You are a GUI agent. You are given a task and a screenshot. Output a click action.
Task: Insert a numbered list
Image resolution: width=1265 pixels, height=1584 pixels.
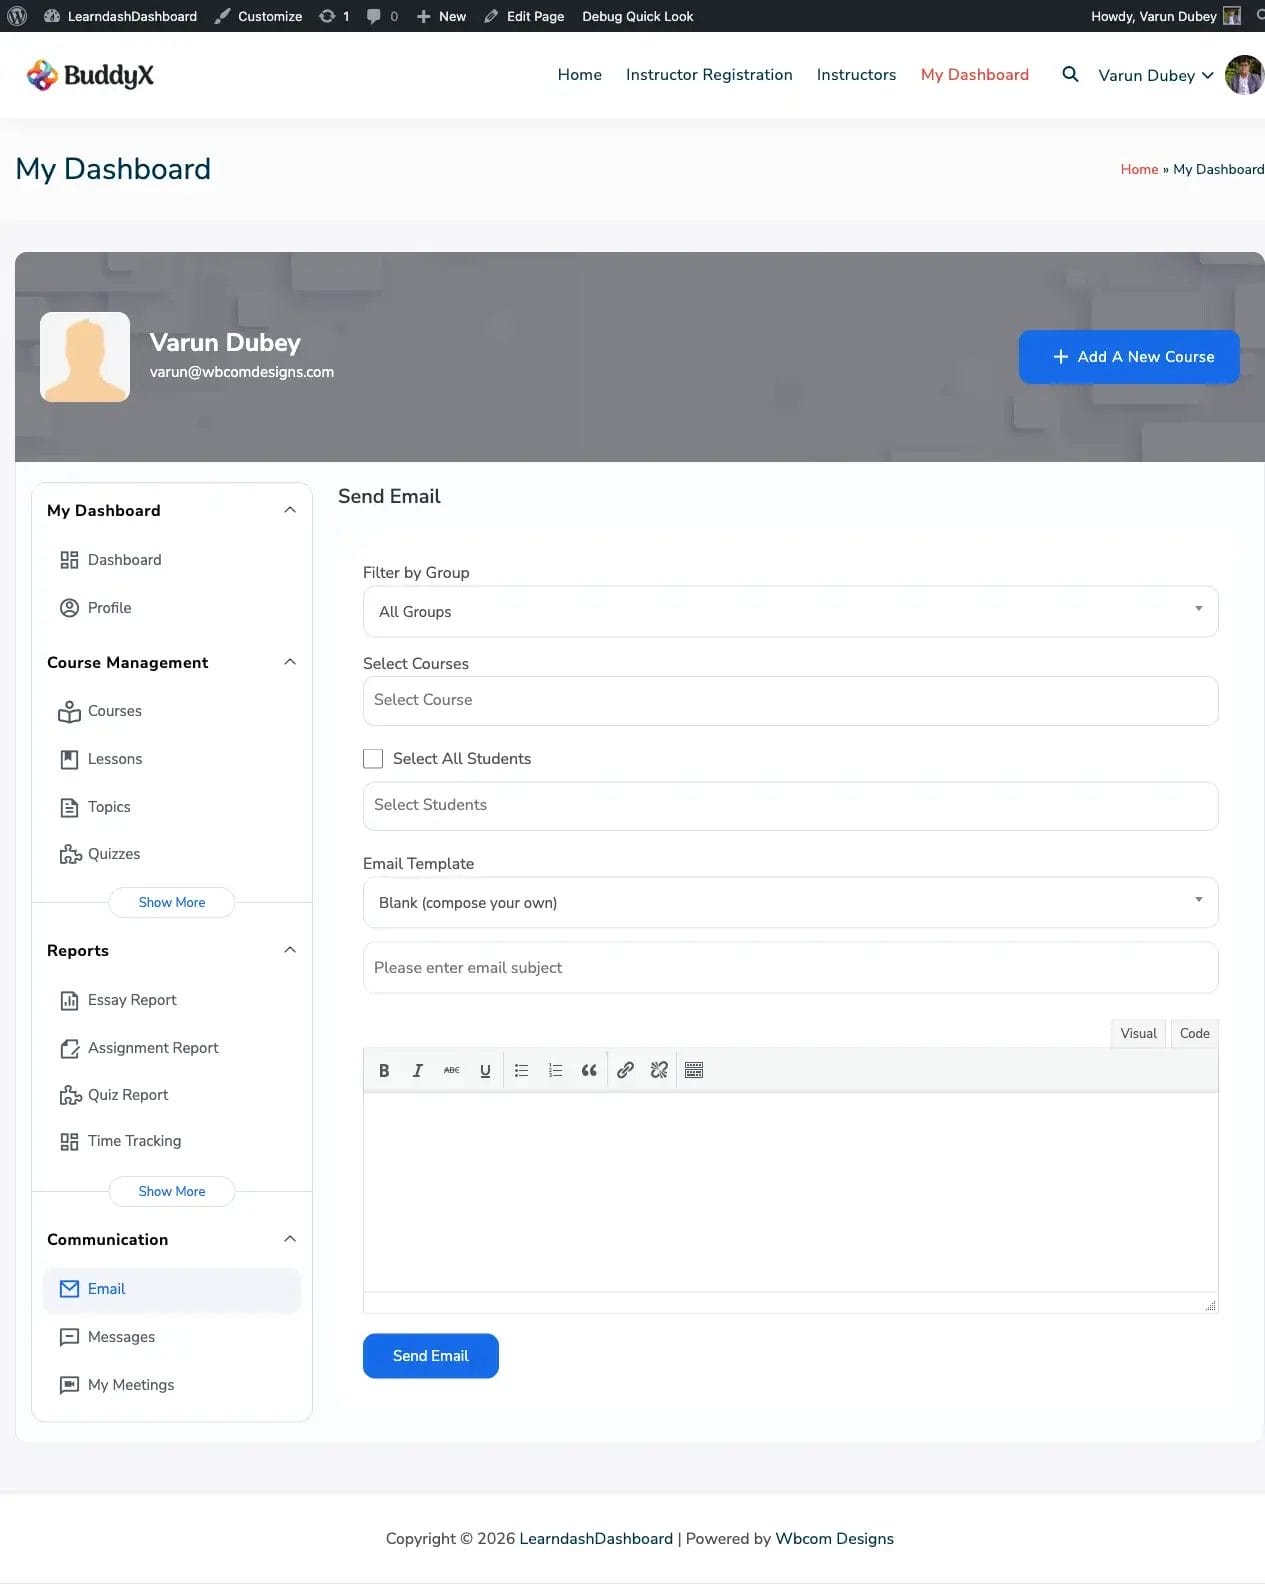coord(555,1070)
